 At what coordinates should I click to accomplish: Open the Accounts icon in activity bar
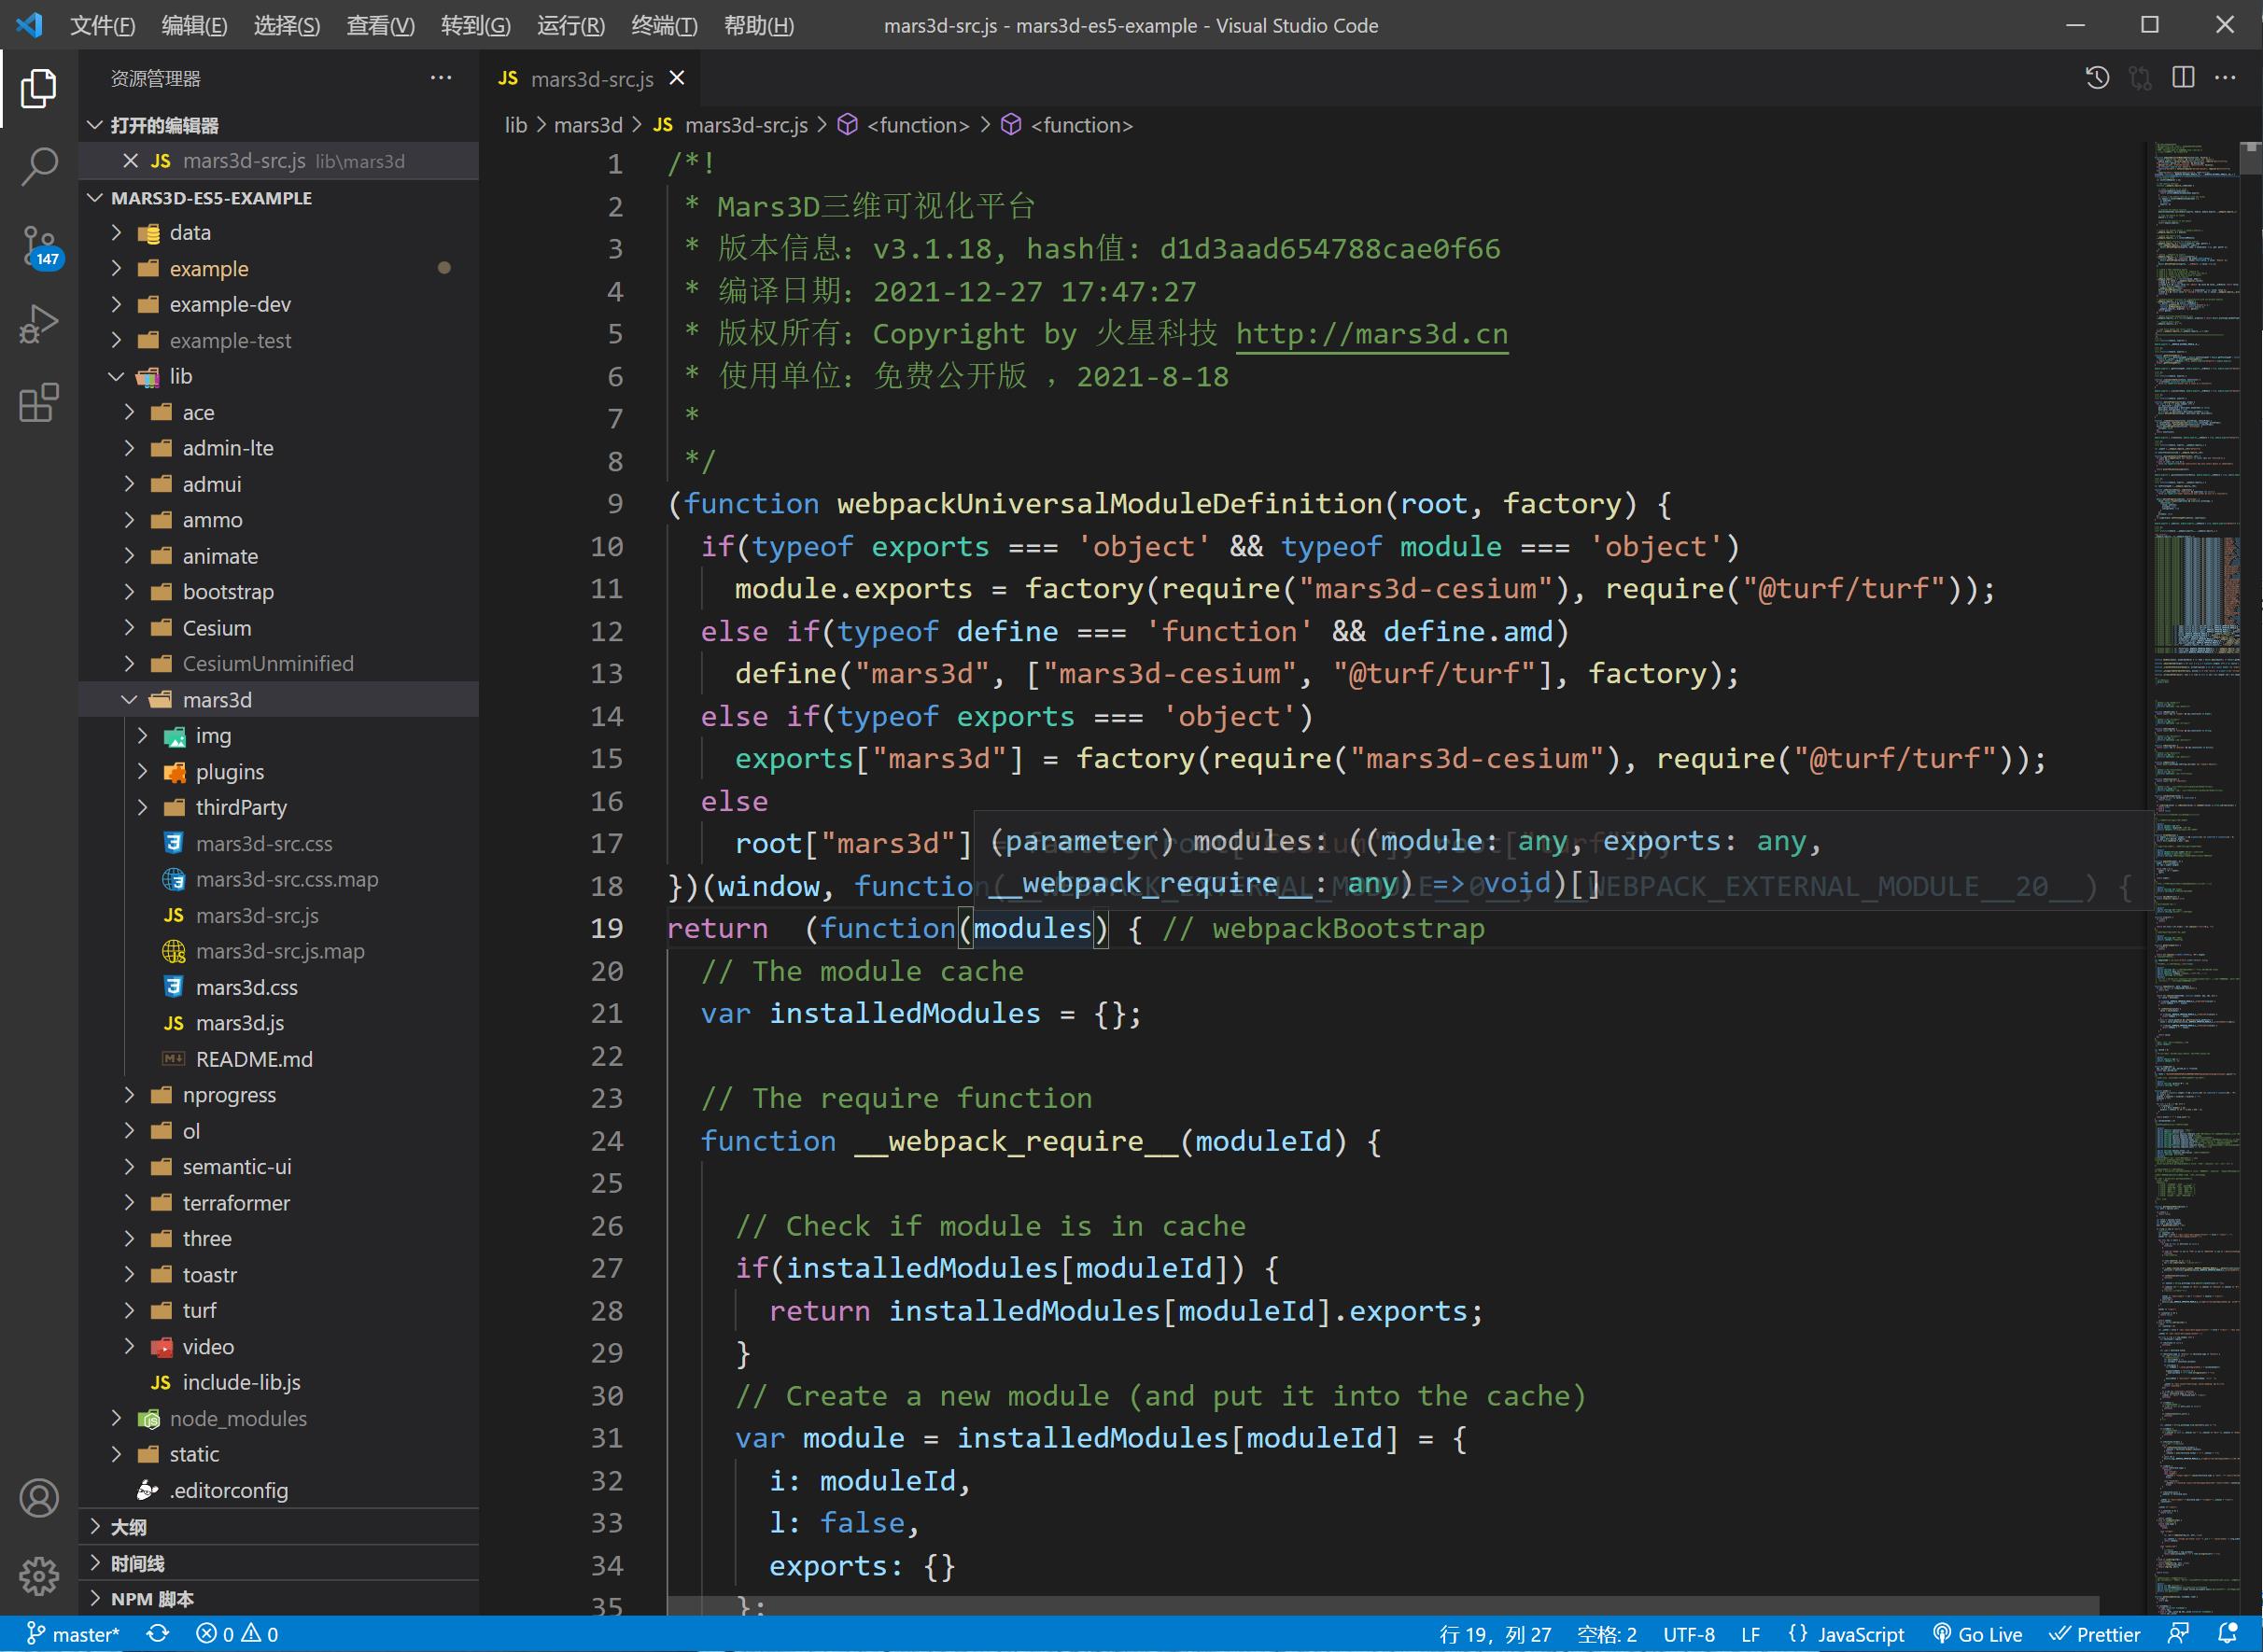point(38,1498)
